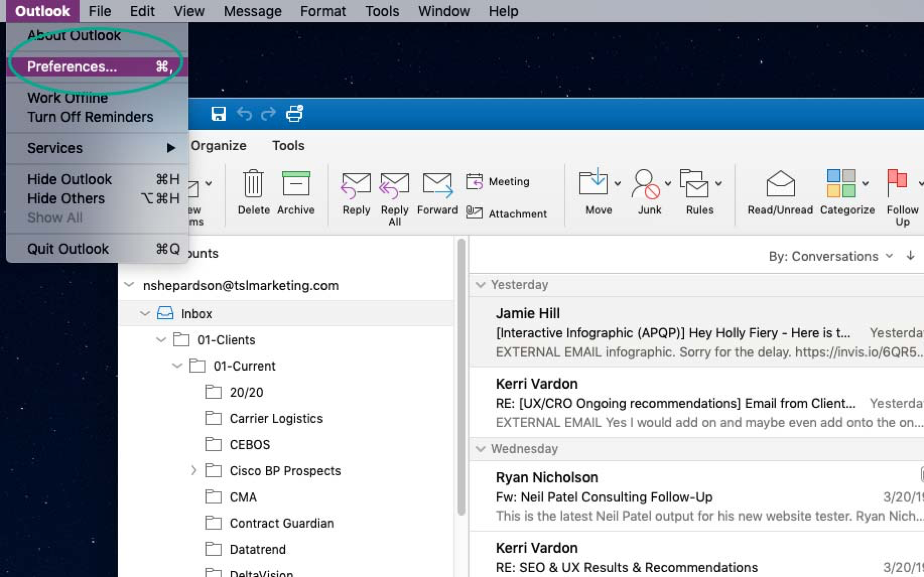Open the Tools menu in menu bar
This screenshot has width=924, height=577.
point(382,11)
